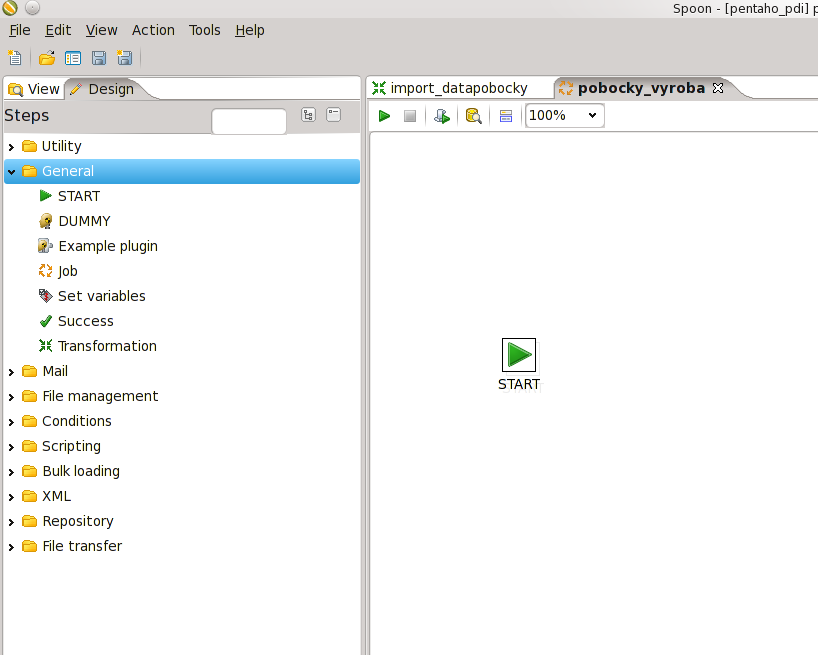Open the zoom level 100% dropdown
818x655 pixels.
tap(564, 116)
